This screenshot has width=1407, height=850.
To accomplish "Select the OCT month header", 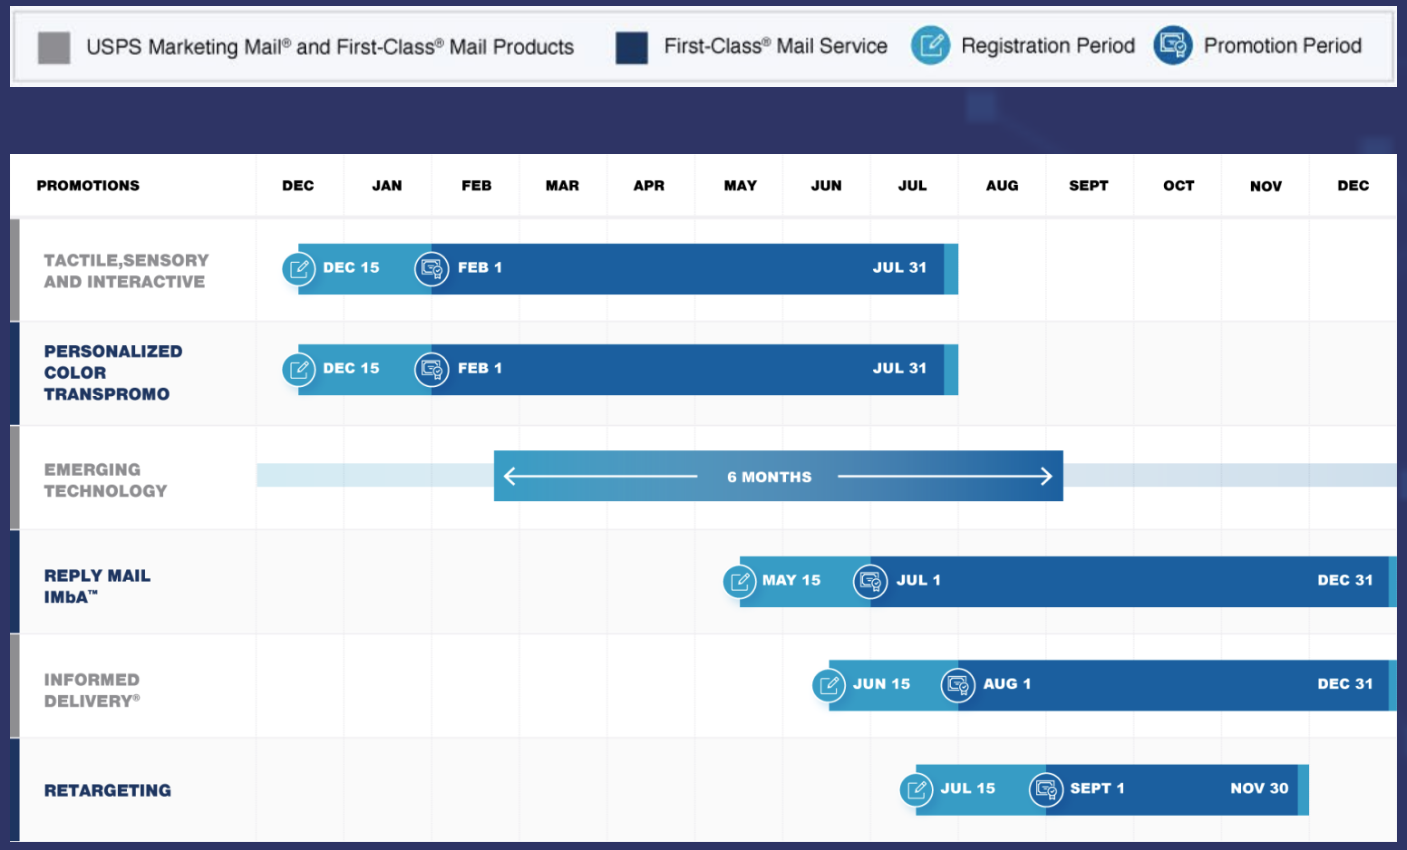I will point(1179,186).
